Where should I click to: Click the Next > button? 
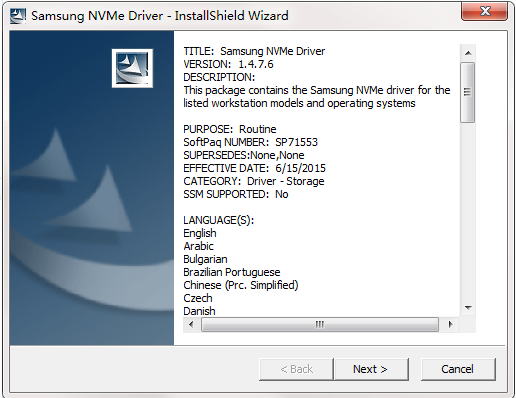(x=371, y=369)
